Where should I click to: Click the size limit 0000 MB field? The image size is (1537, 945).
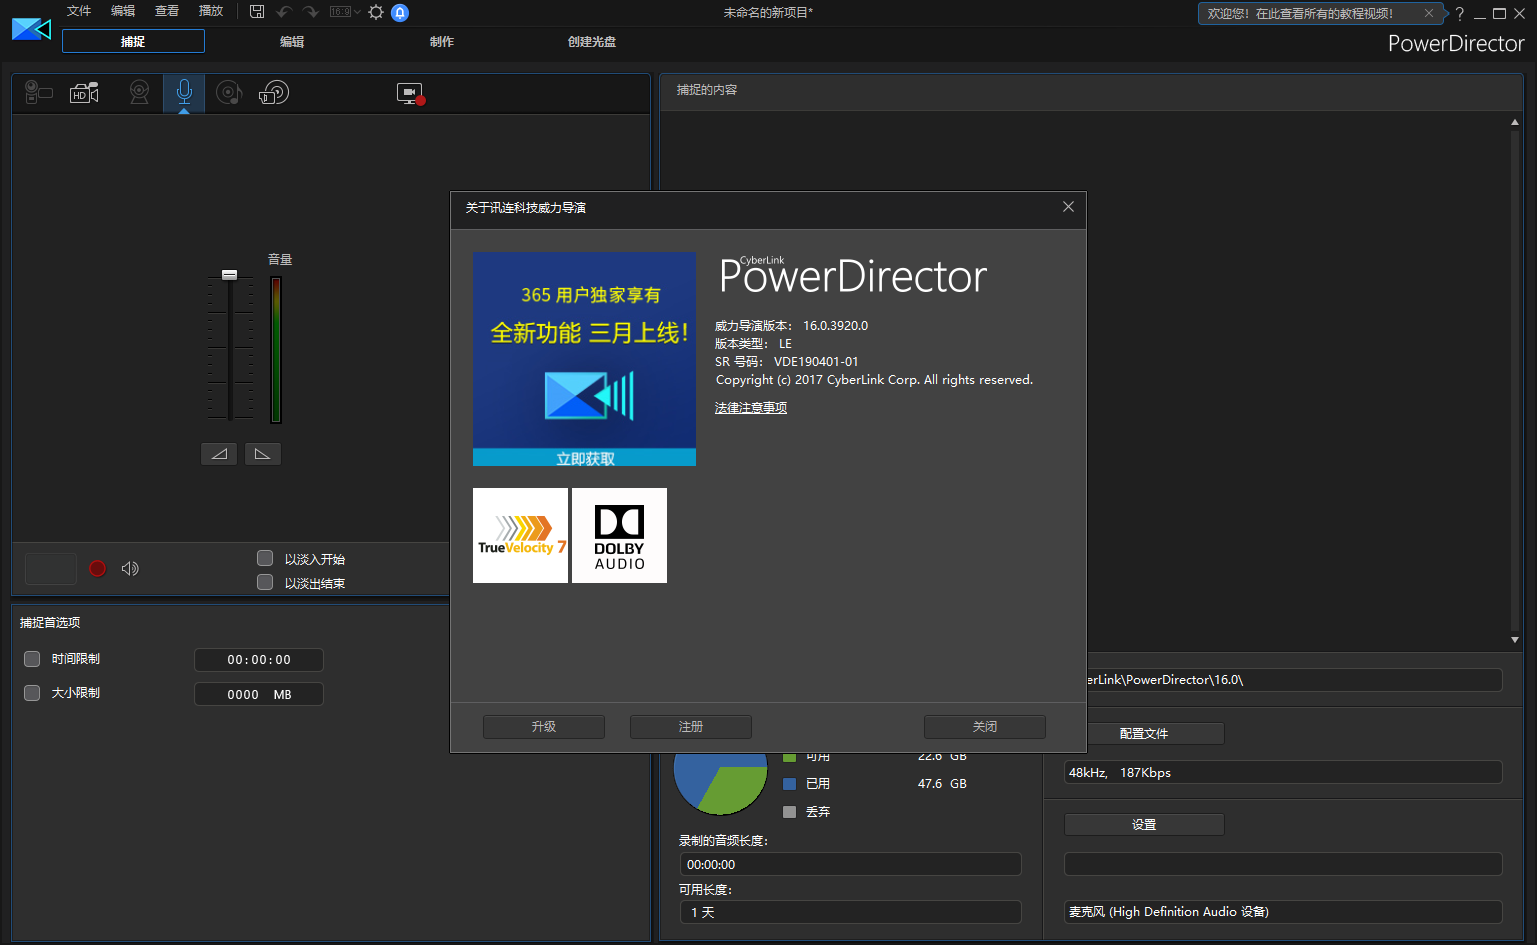(x=259, y=694)
